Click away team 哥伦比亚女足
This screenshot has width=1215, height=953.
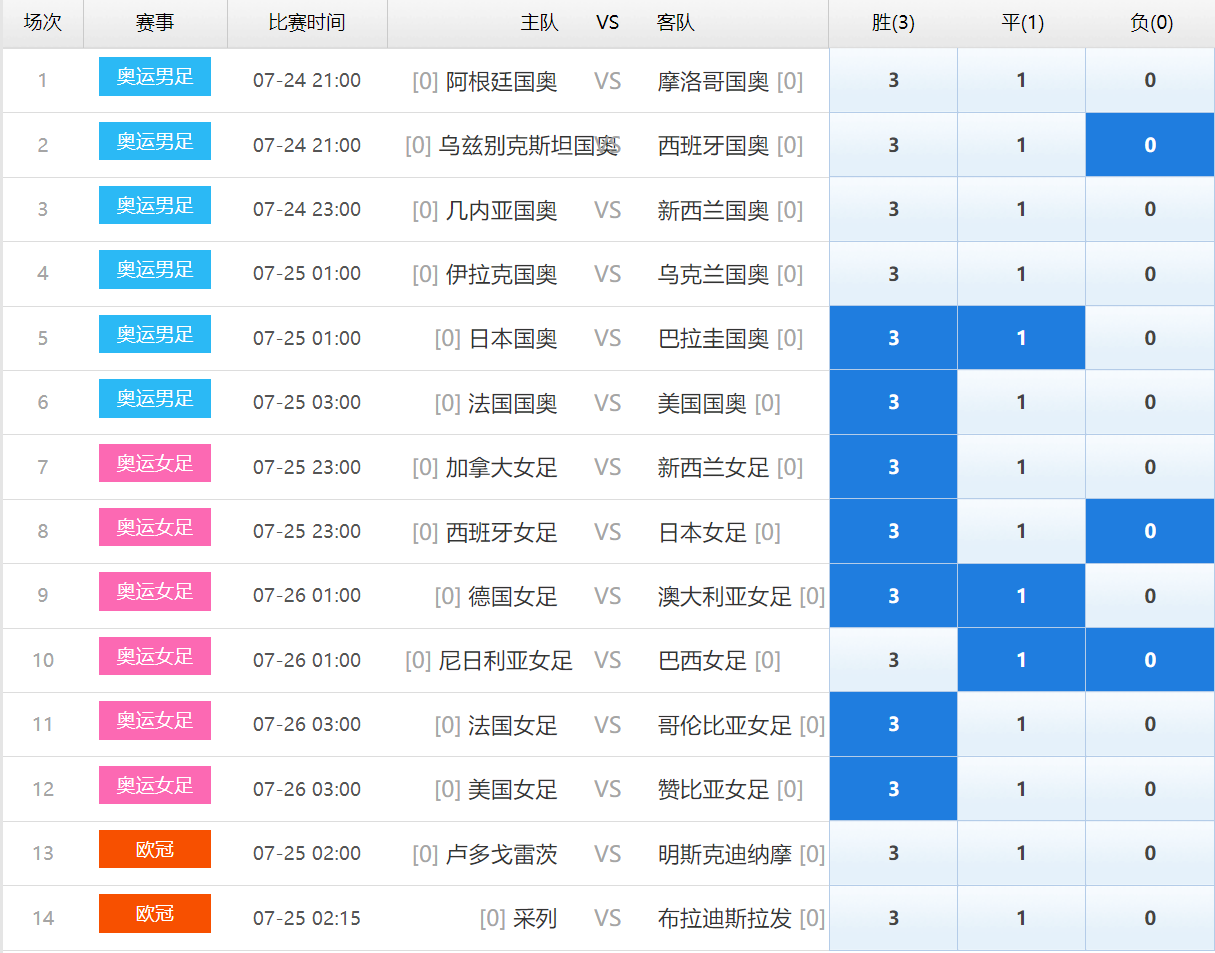coord(725,725)
